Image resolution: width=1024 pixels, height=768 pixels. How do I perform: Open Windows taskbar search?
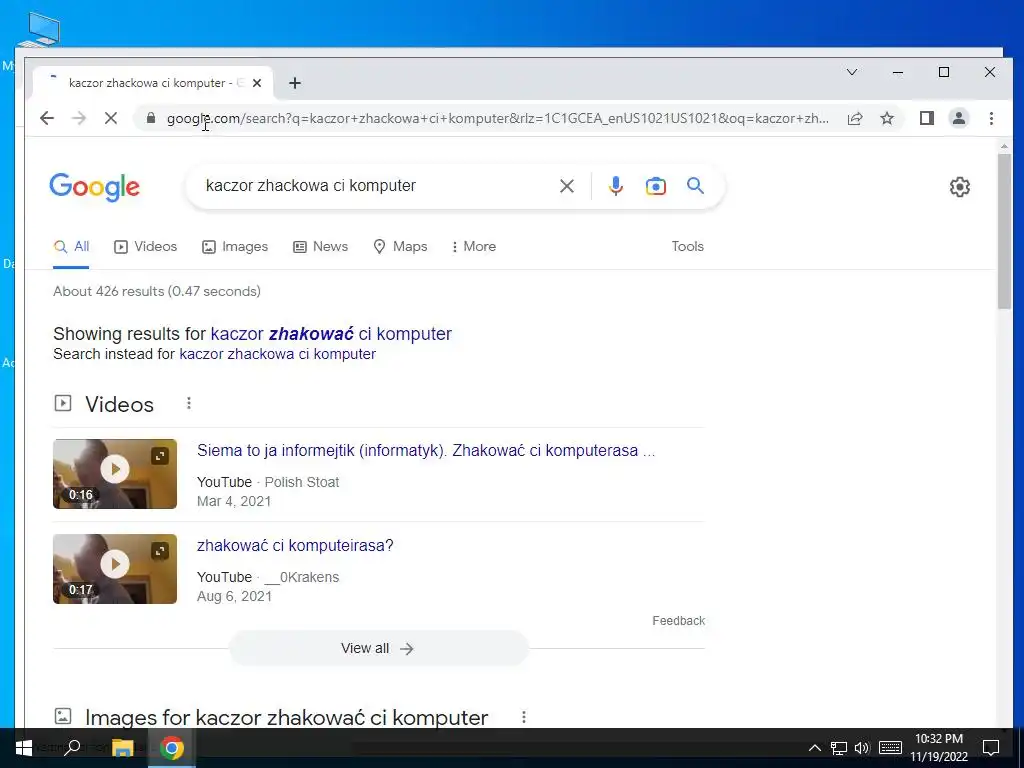(x=73, y=748)
